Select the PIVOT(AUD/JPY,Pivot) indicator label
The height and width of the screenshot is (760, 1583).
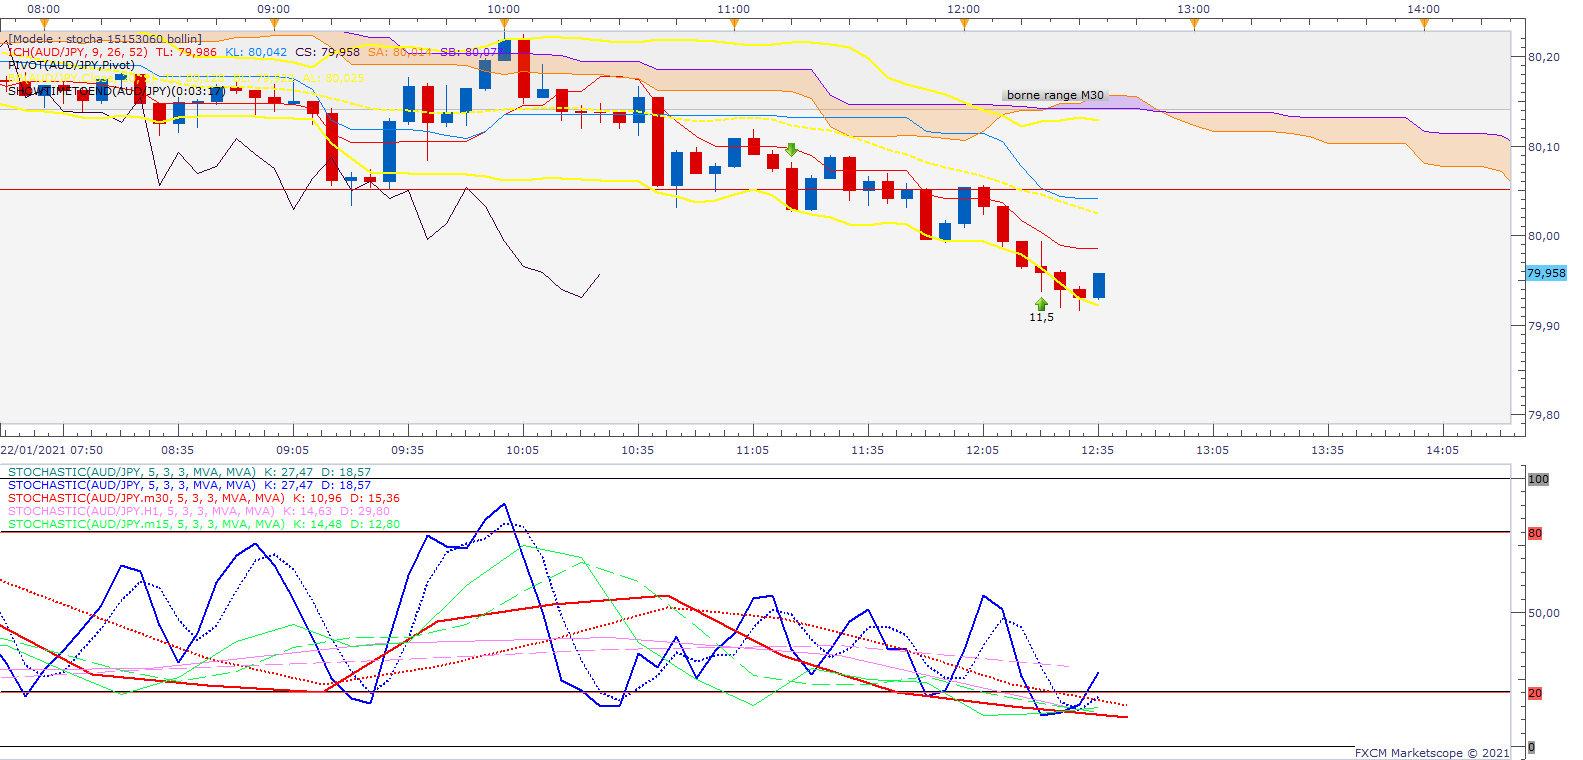[x=71, y=65]
